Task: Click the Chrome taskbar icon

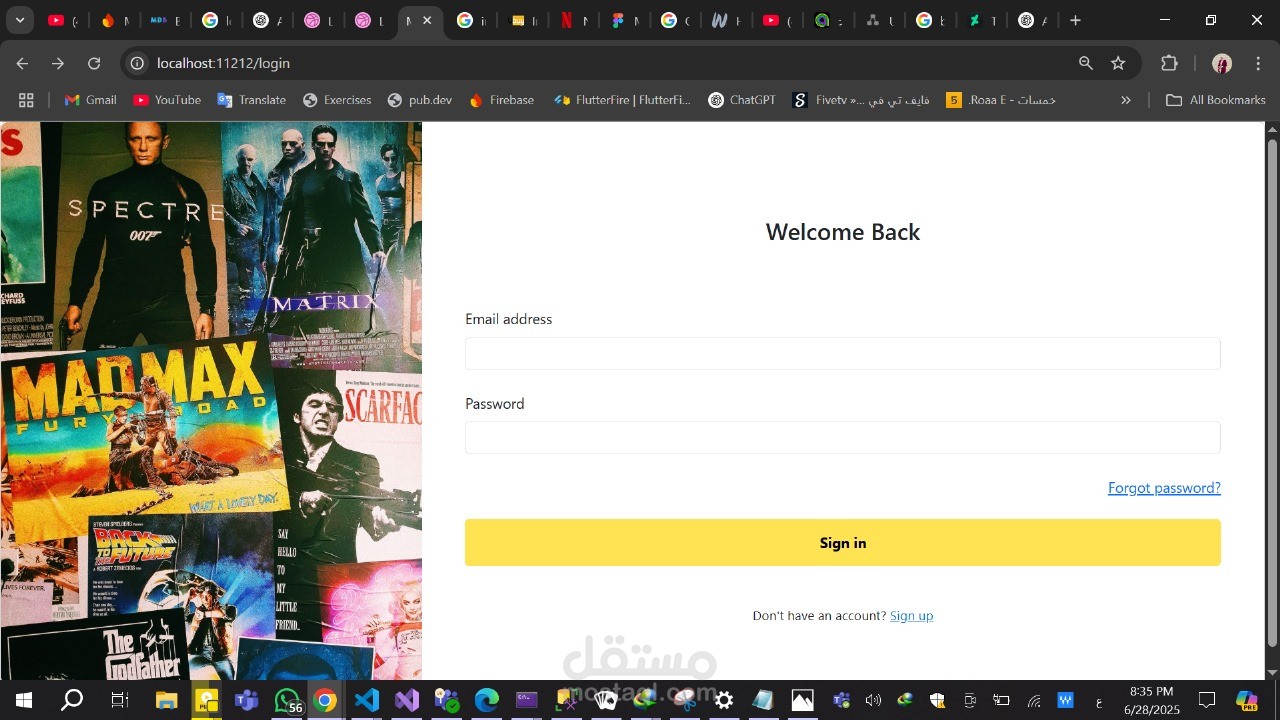Action: tap(326, 700)
